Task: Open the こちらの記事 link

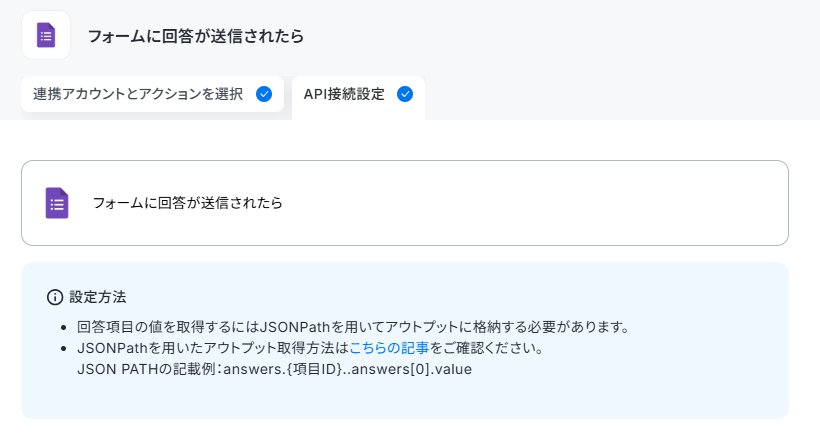Action: pos(389,348)
